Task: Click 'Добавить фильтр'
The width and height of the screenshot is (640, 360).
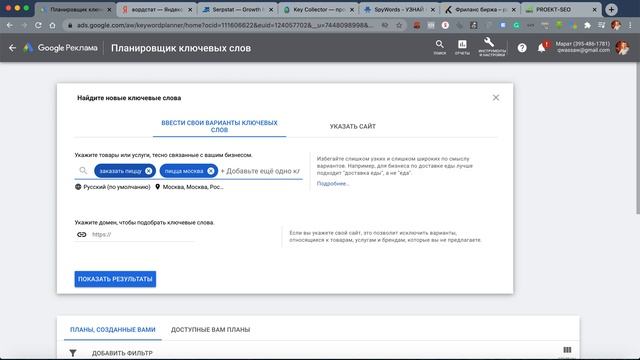Action: pyautogui.click(x=122, y=353)
